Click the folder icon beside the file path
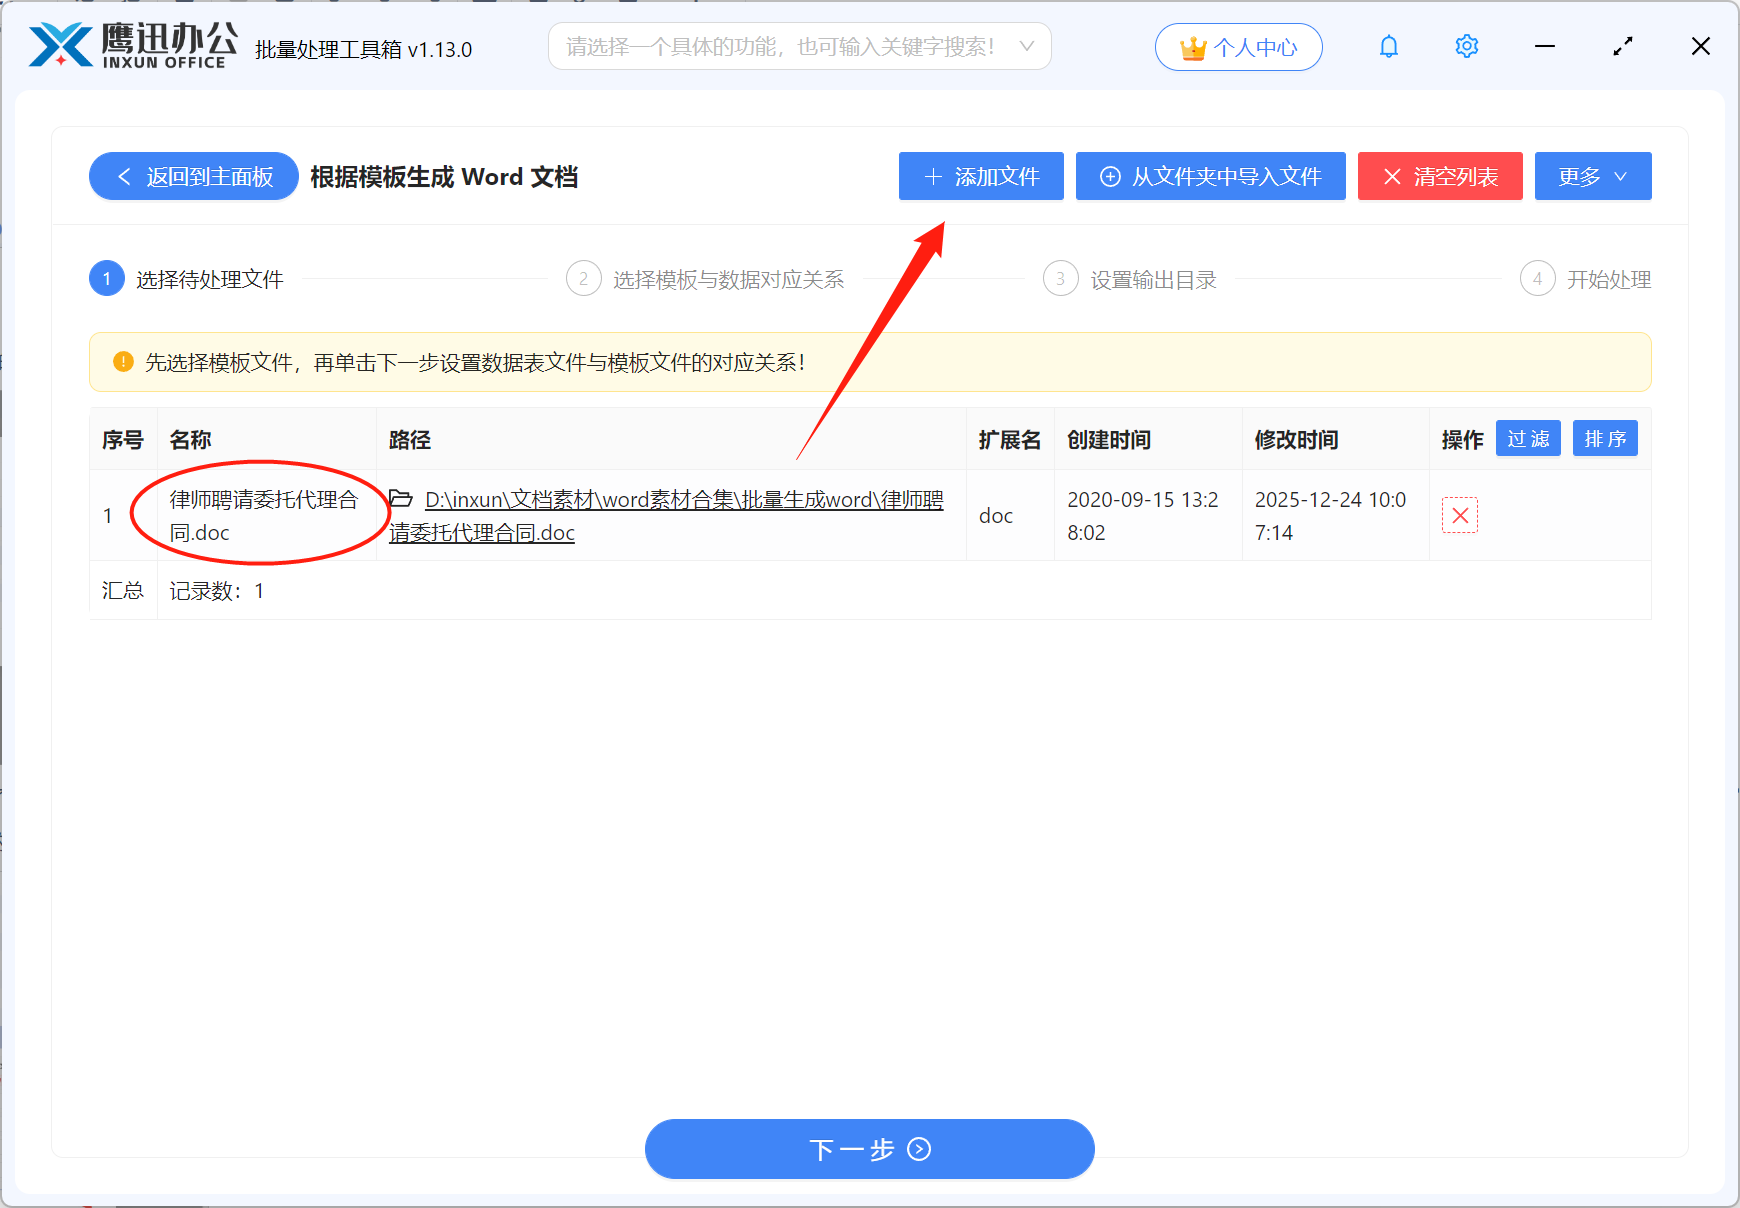Viewport: 1740px width, 1208px height. 399,499
